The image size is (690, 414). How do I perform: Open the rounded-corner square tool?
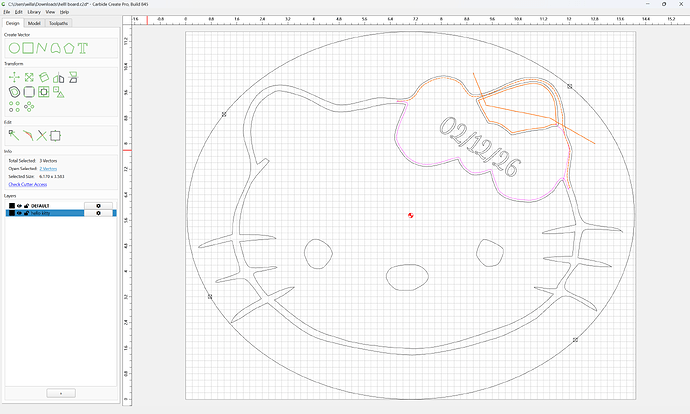point(29,92)
